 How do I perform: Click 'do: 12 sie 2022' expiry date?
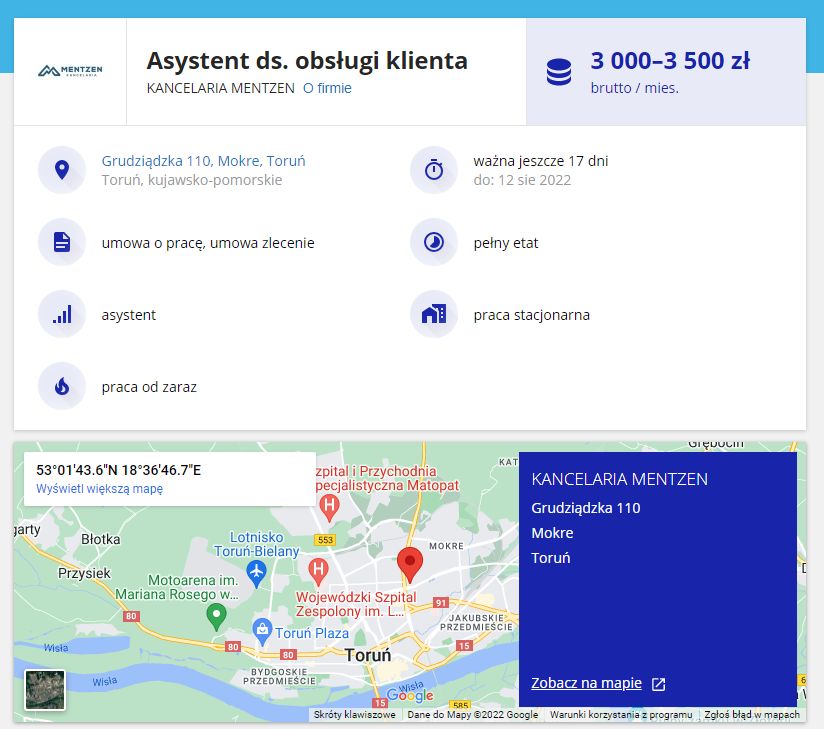pos(522,180)
